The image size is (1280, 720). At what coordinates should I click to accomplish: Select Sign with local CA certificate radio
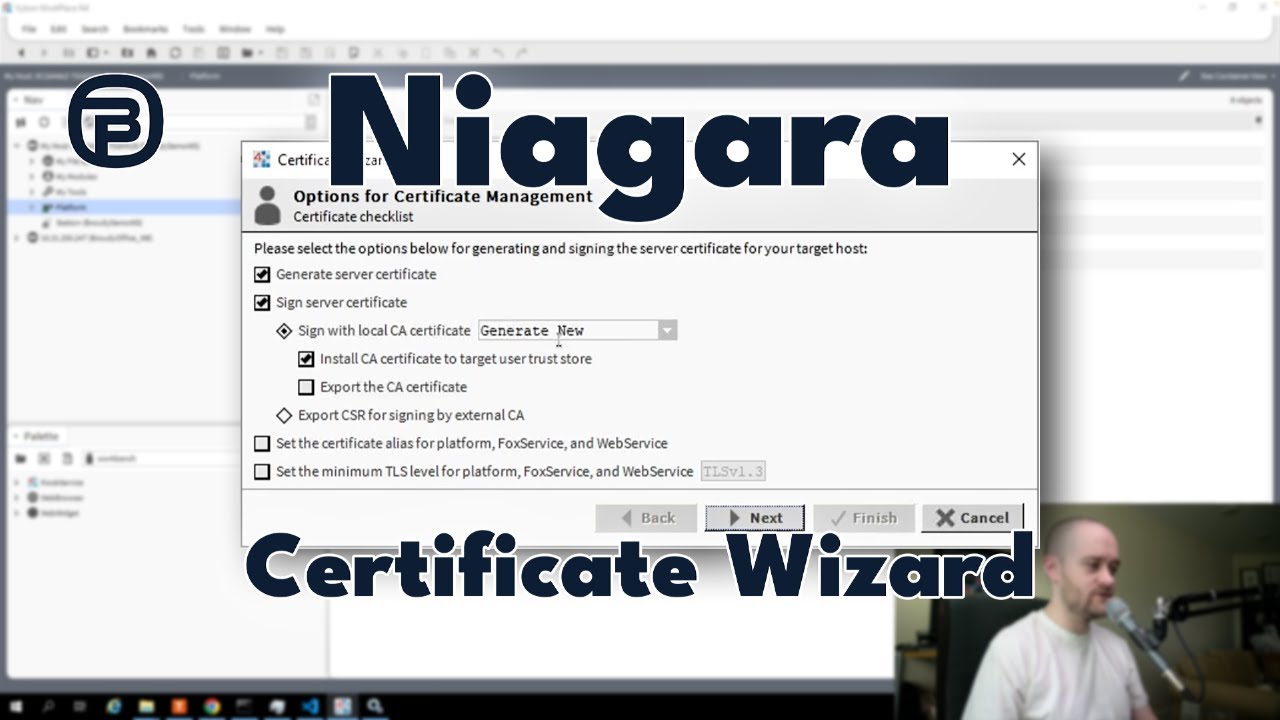(284, 330)
